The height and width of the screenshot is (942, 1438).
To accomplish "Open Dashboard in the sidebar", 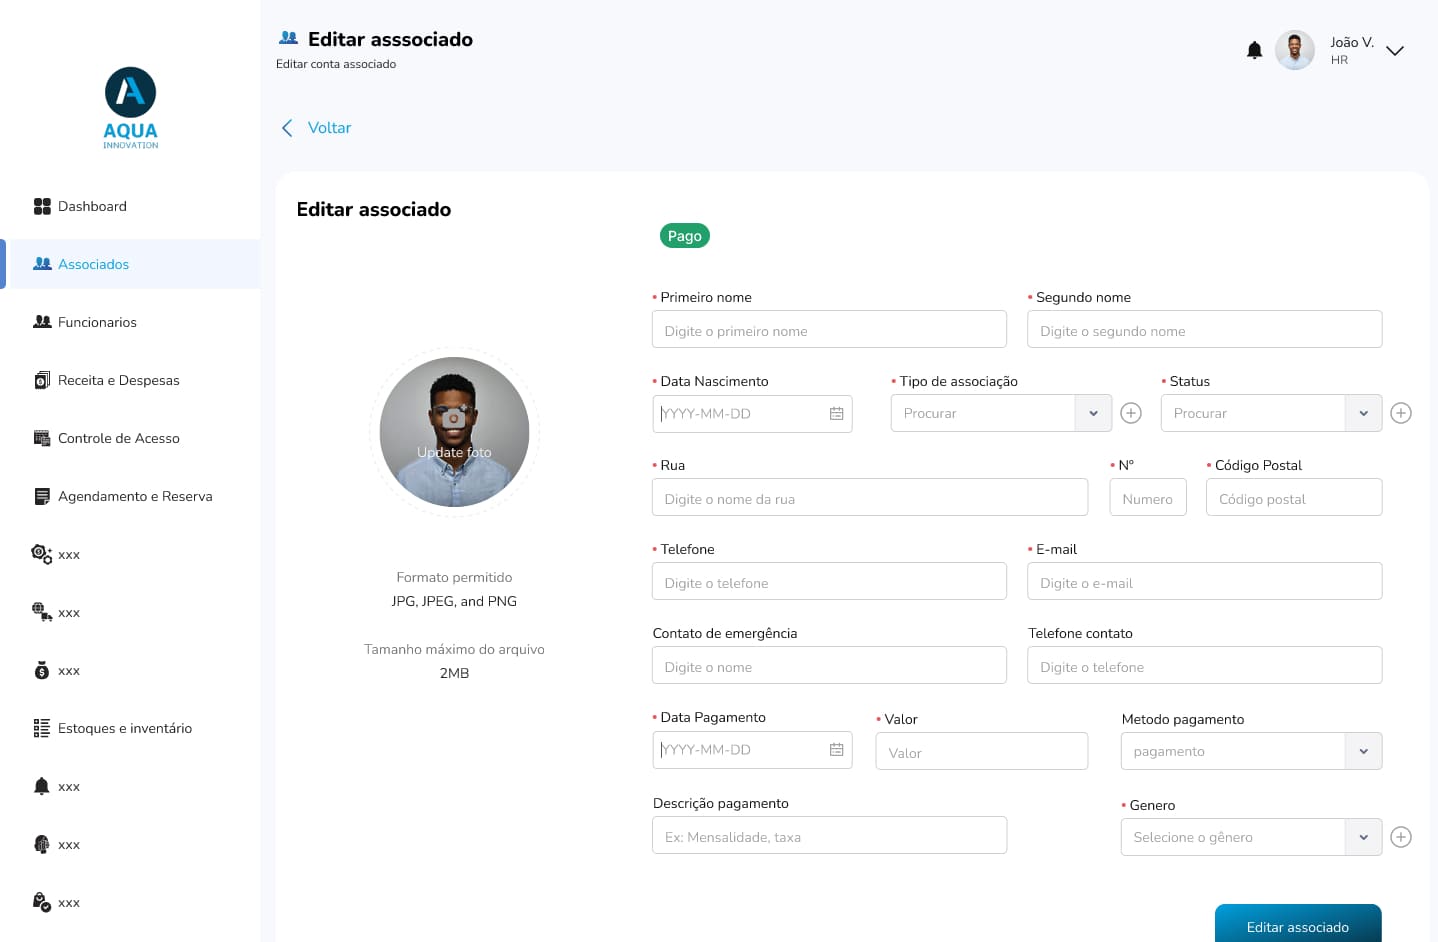I will coord(92,206).
